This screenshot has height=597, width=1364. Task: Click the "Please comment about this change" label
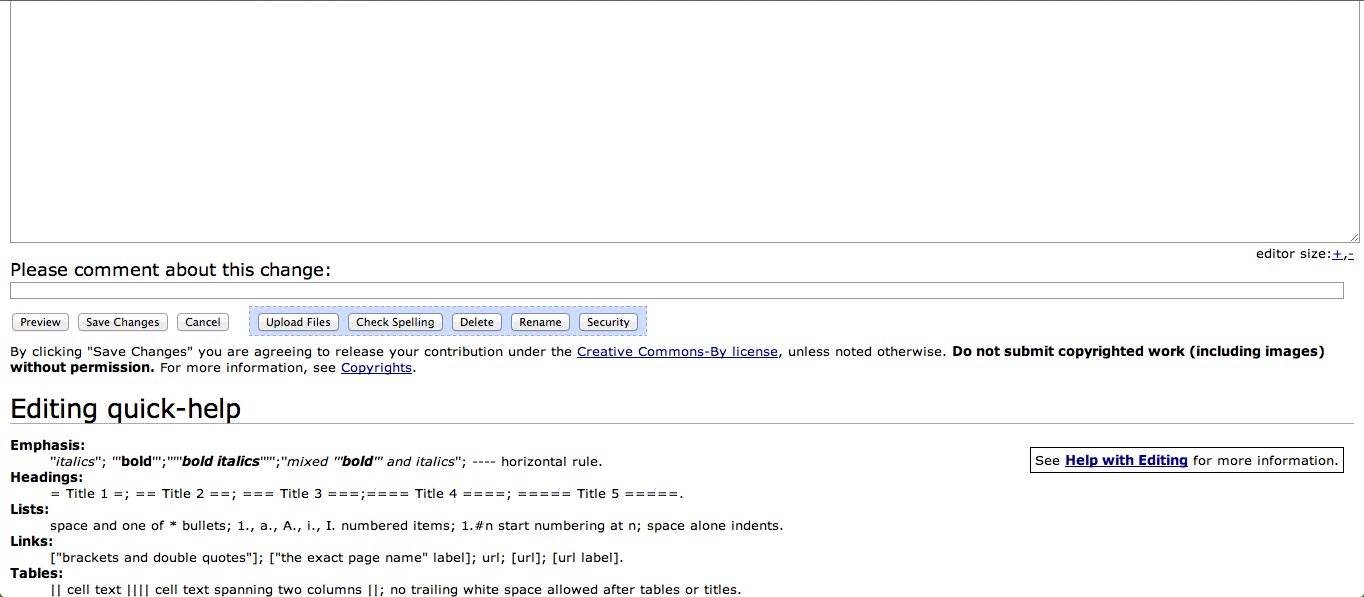pyautogui.click(x=170, y=270)
